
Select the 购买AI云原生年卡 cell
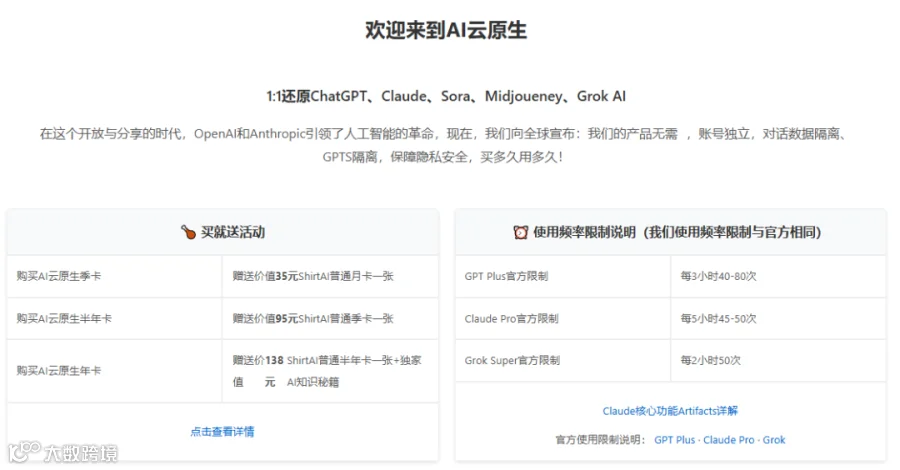tap(114, 371)
